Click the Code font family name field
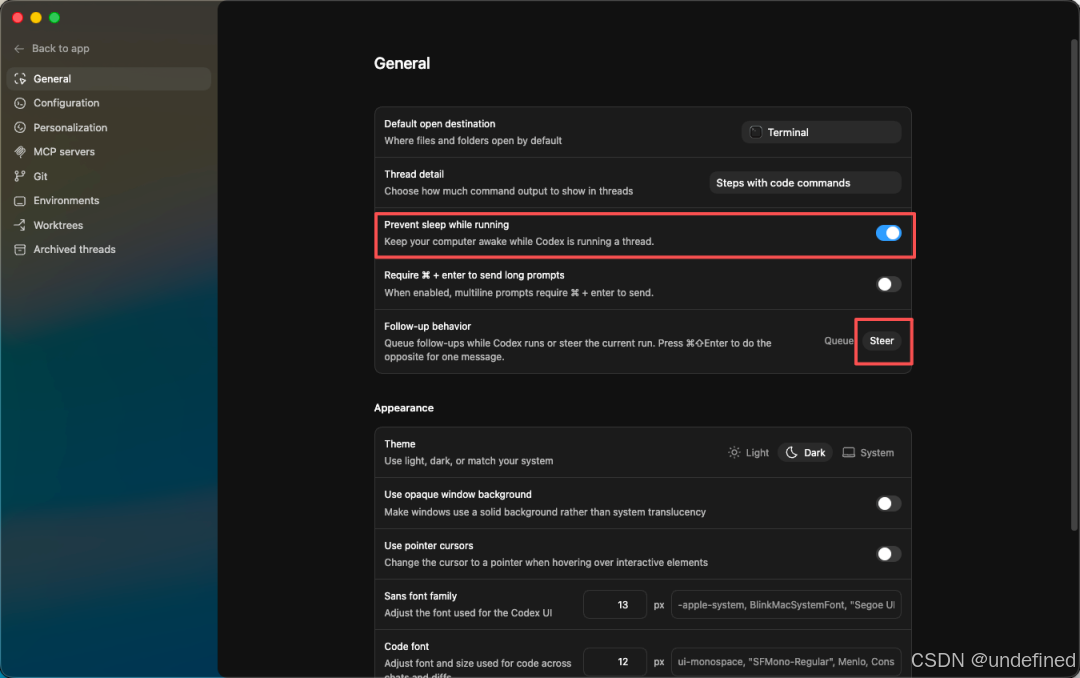The width and height of the screenshot is (1080, 678). (786, 661)
